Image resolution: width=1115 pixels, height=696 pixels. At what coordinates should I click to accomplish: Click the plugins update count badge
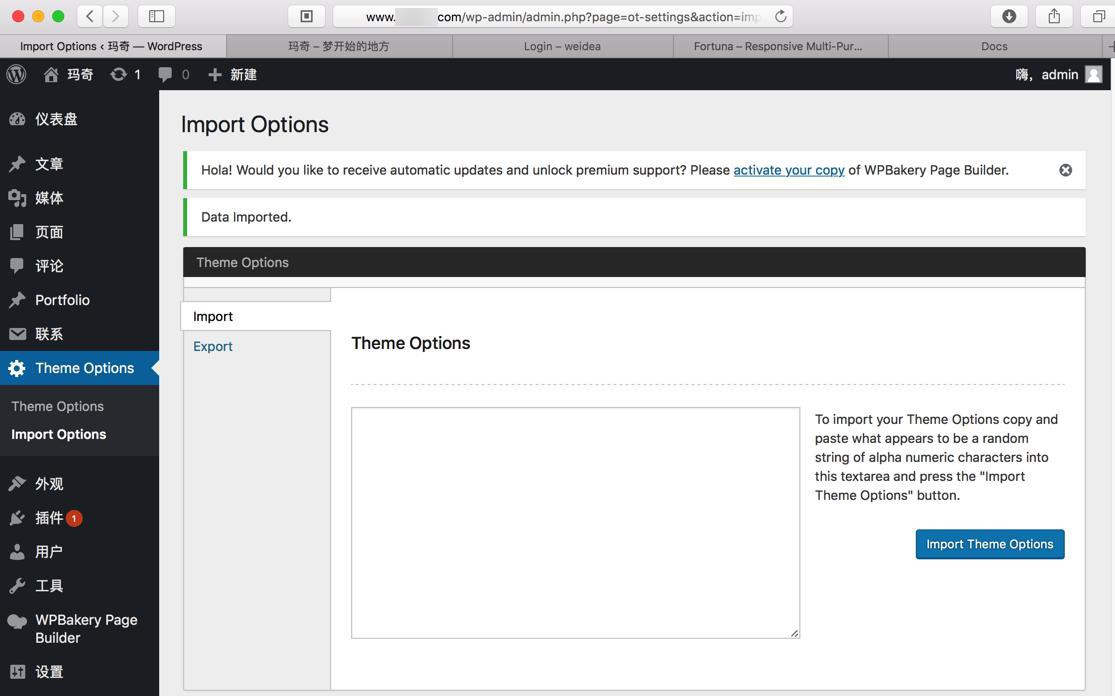[74, 518]
